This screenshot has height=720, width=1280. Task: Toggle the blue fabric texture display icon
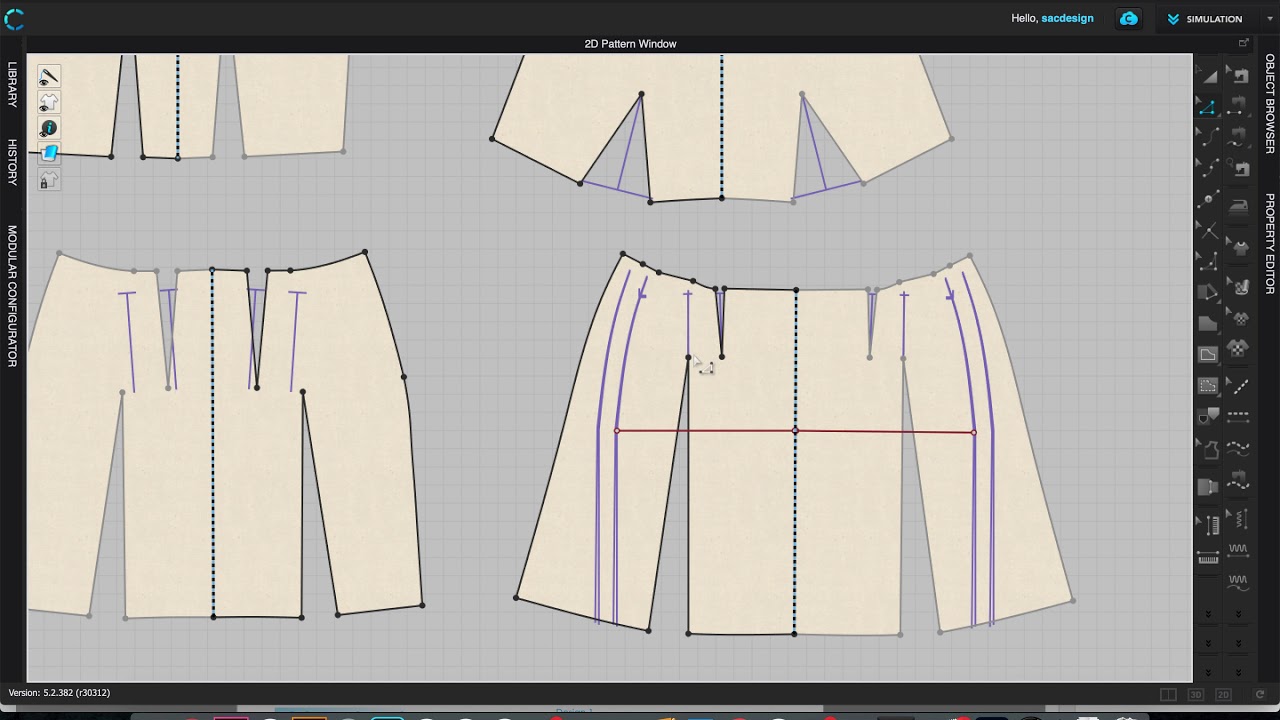point(49,154)
